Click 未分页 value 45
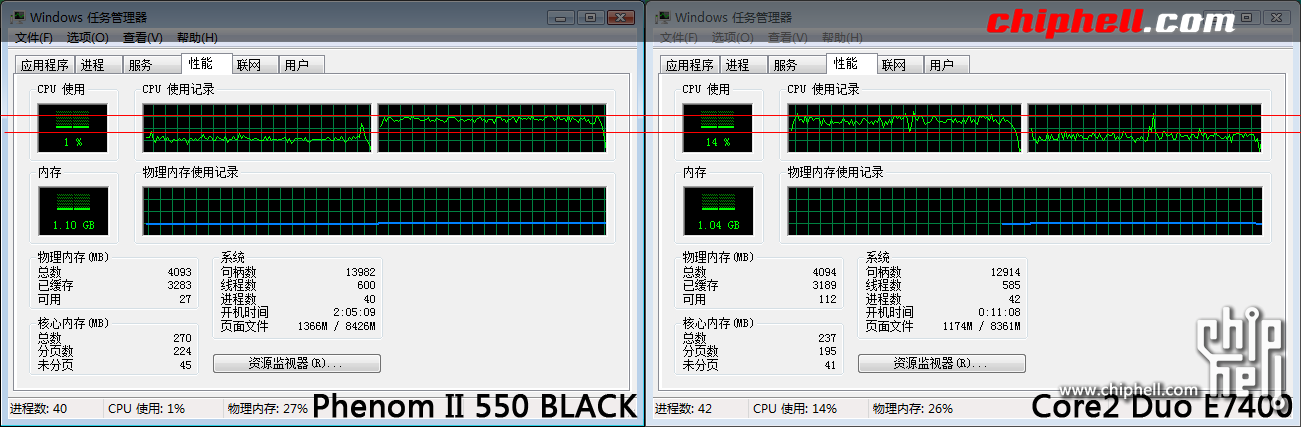 [185, 366]
